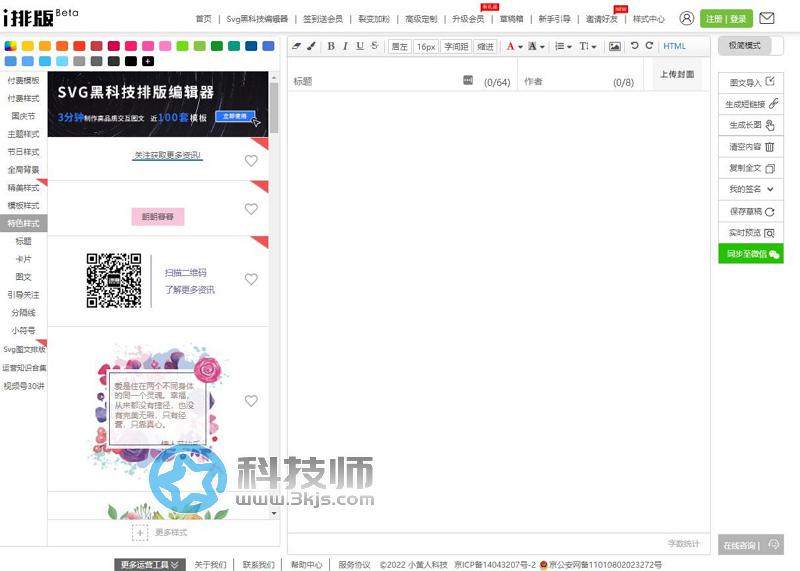Click the emoji icon in title field
Screen dimensions: 800x571
468,80
